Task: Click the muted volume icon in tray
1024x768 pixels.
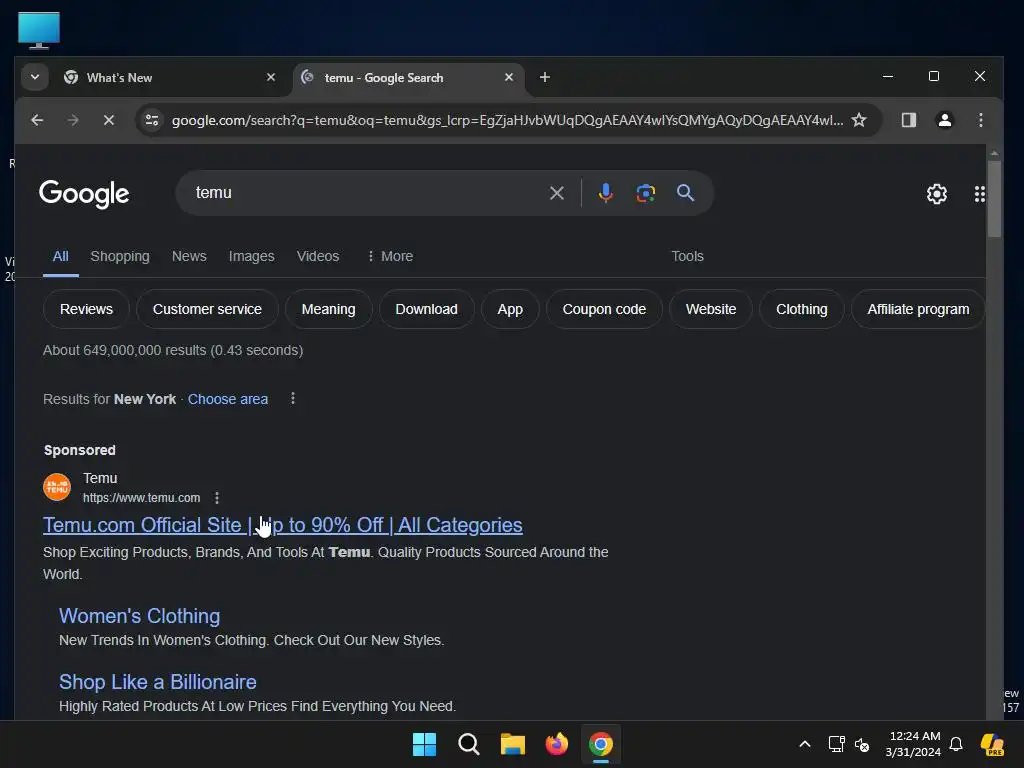Action: pyautogui.click(x=862, y=744)
